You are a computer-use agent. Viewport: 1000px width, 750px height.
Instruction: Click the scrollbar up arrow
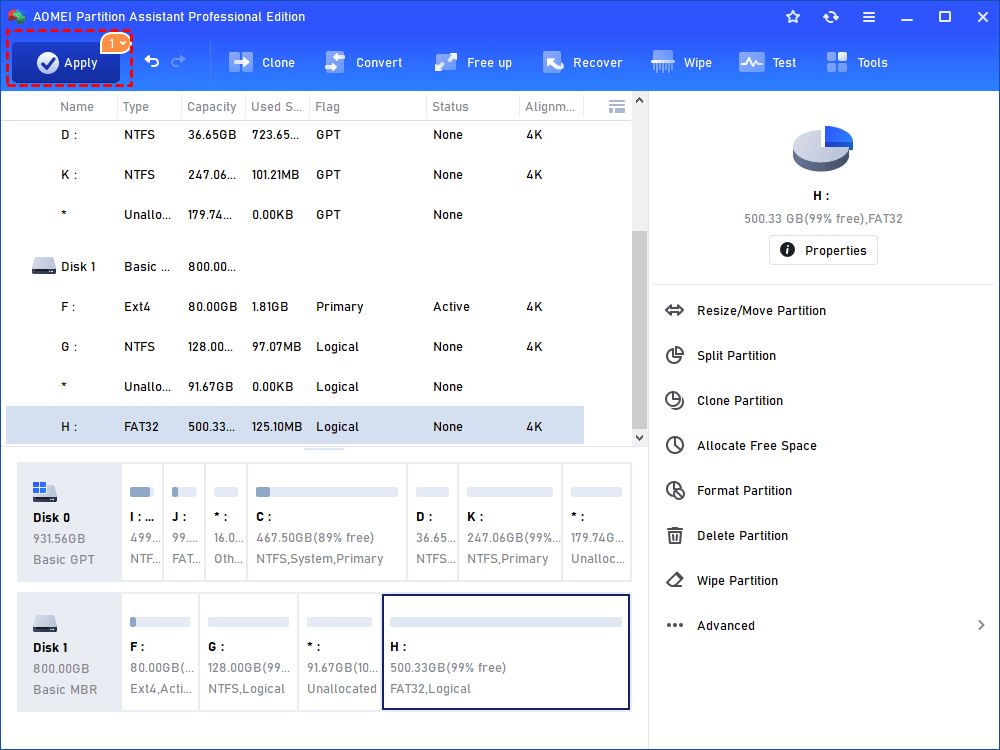tap(640, 101)
